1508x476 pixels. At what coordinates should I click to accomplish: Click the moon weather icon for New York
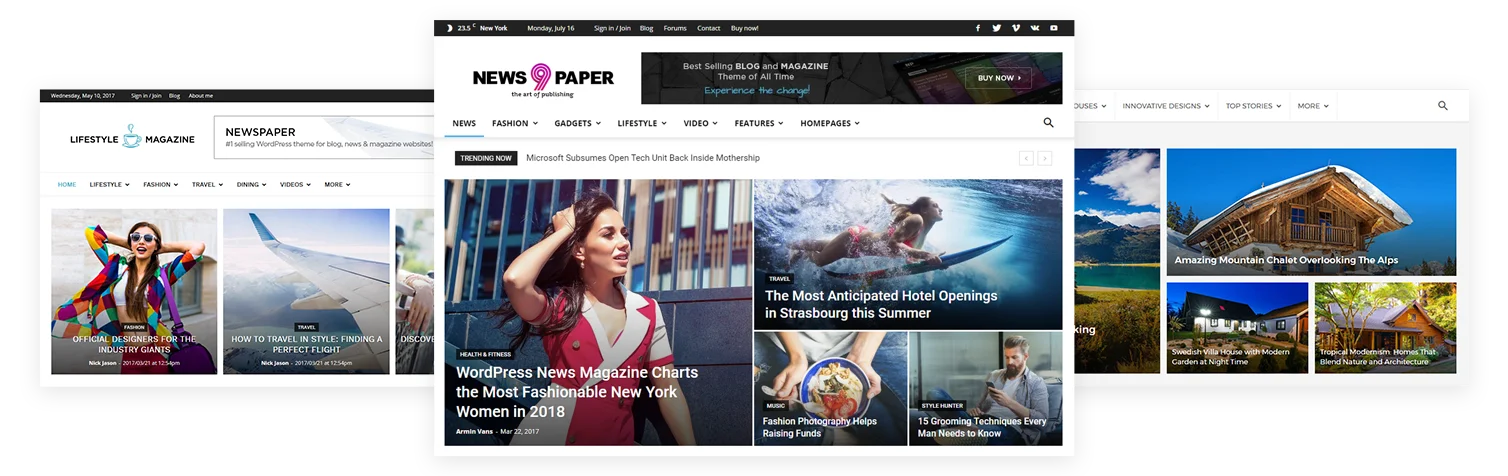pos(450,28)
